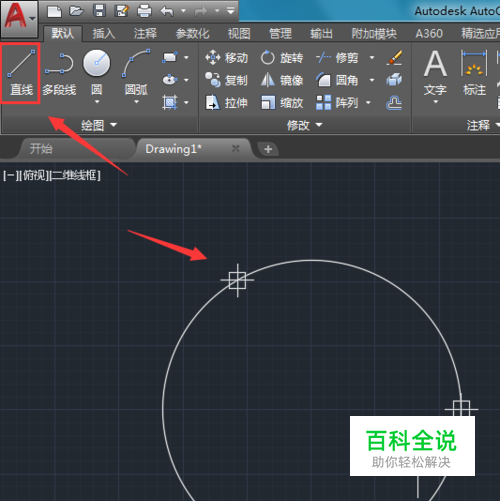Choose the Move (移动) command
Image resolution: width=500 pixels, height=501 pixels.
click(x=227, y=58)
